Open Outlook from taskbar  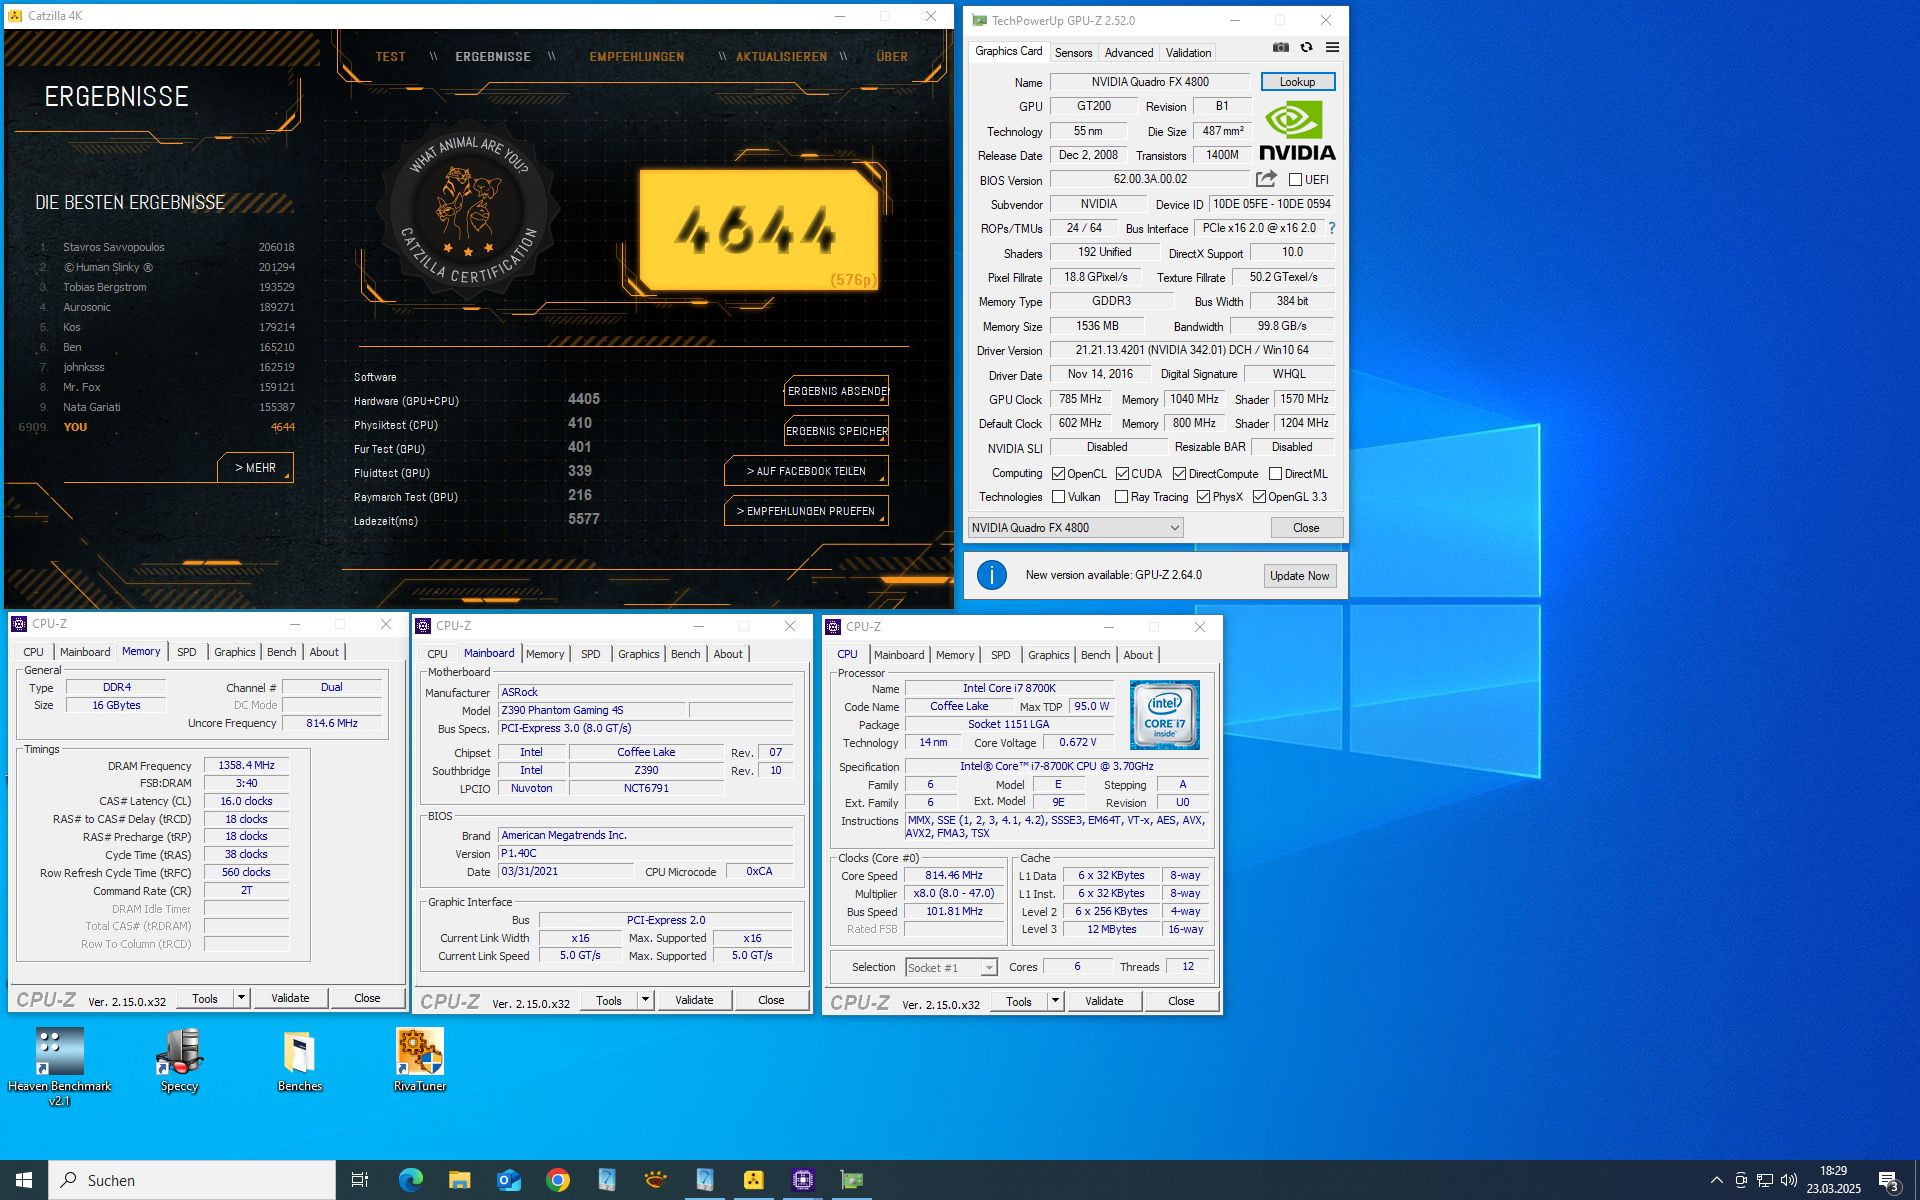(508, 1180)
